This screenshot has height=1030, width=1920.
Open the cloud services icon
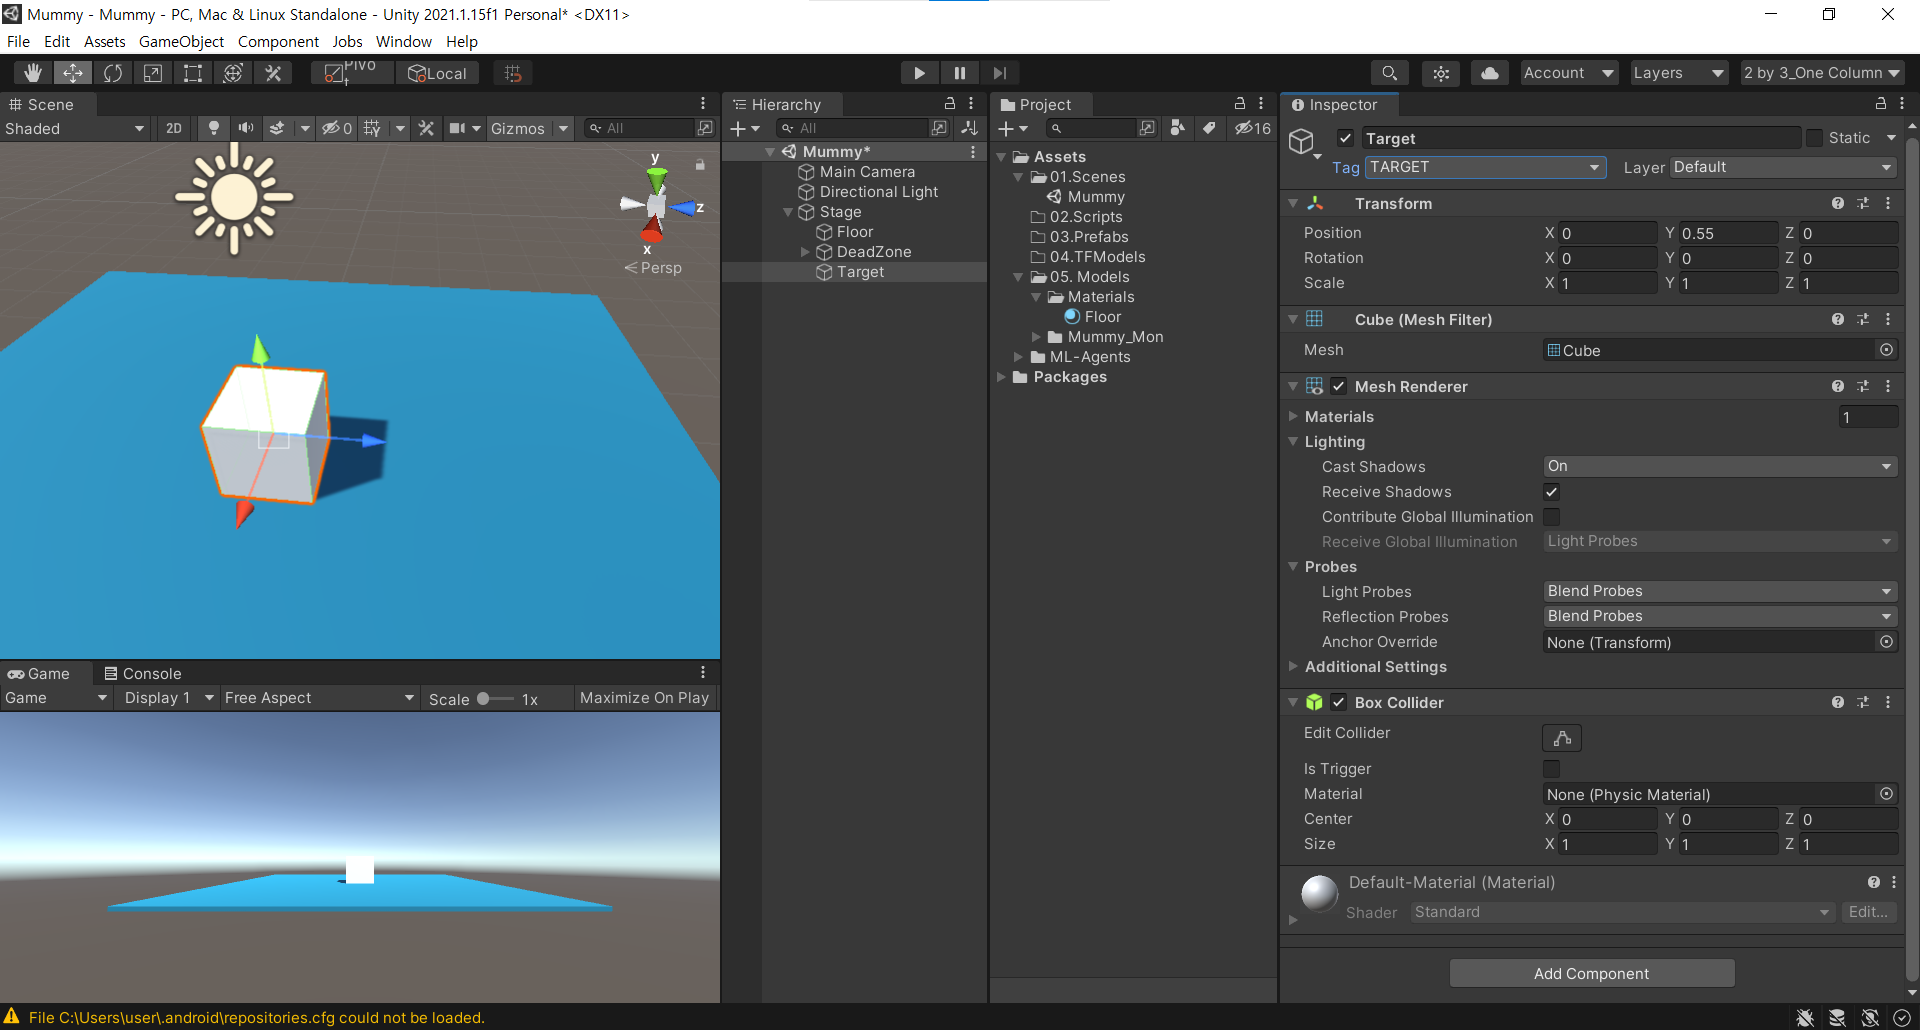[x=1490, y=73]
